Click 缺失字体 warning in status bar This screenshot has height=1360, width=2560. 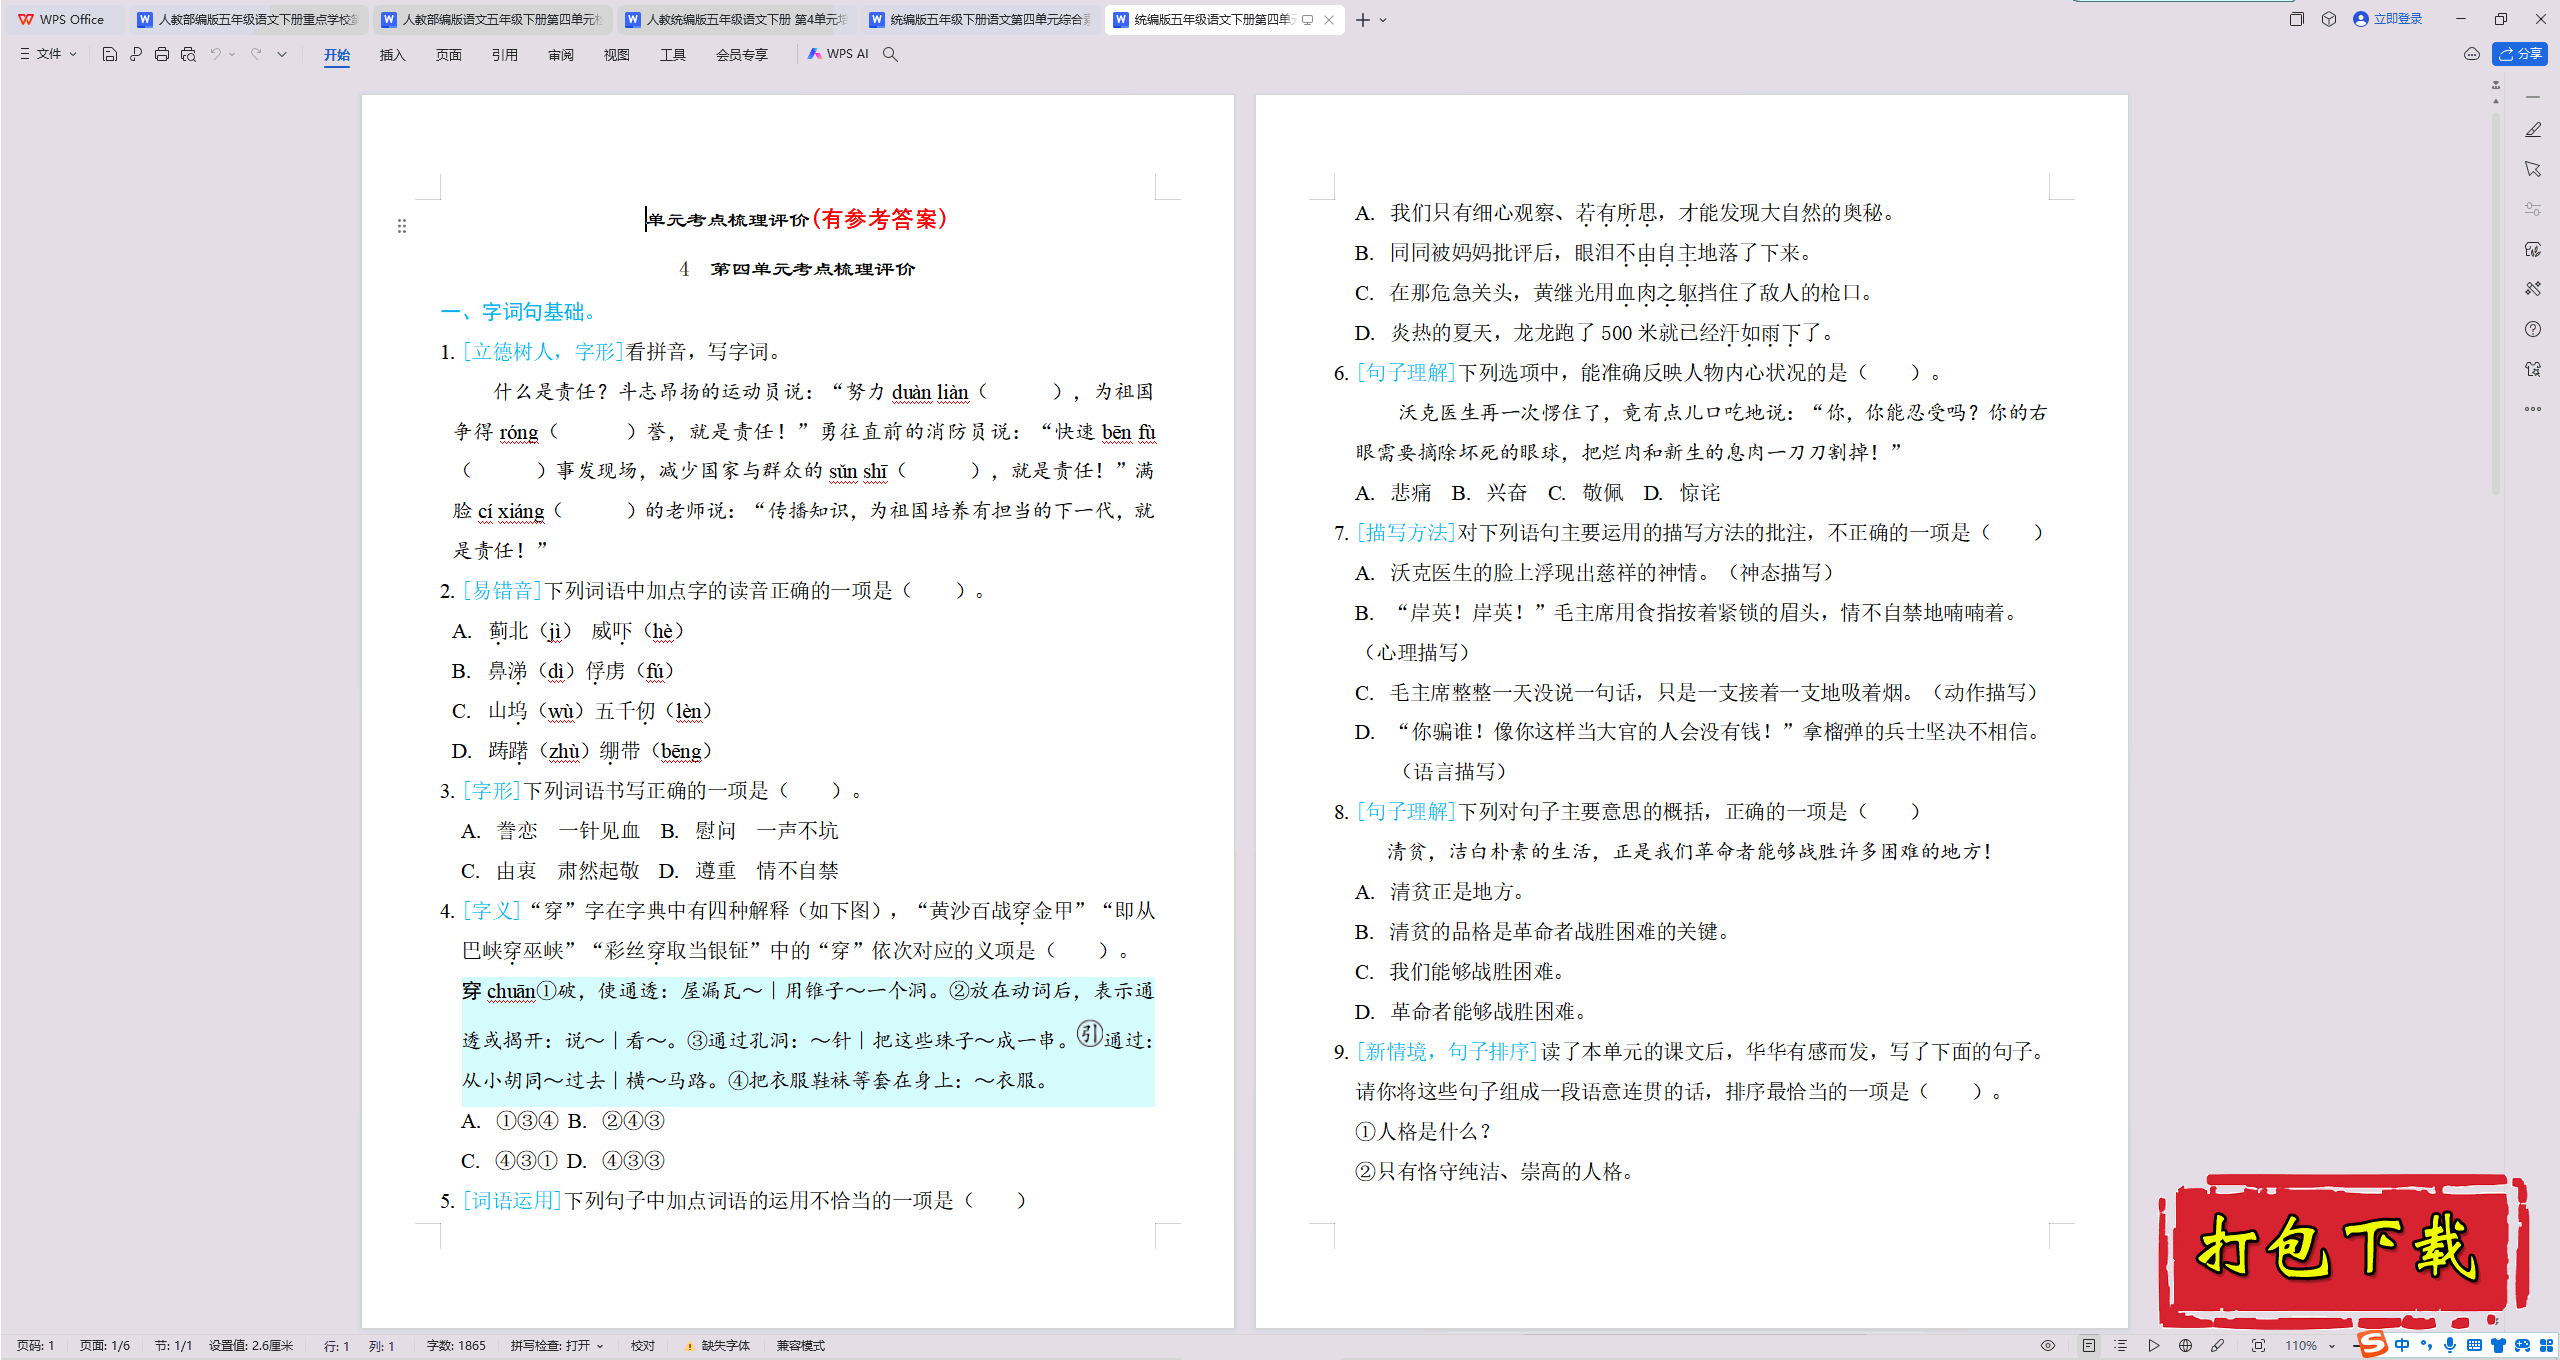718,1346
